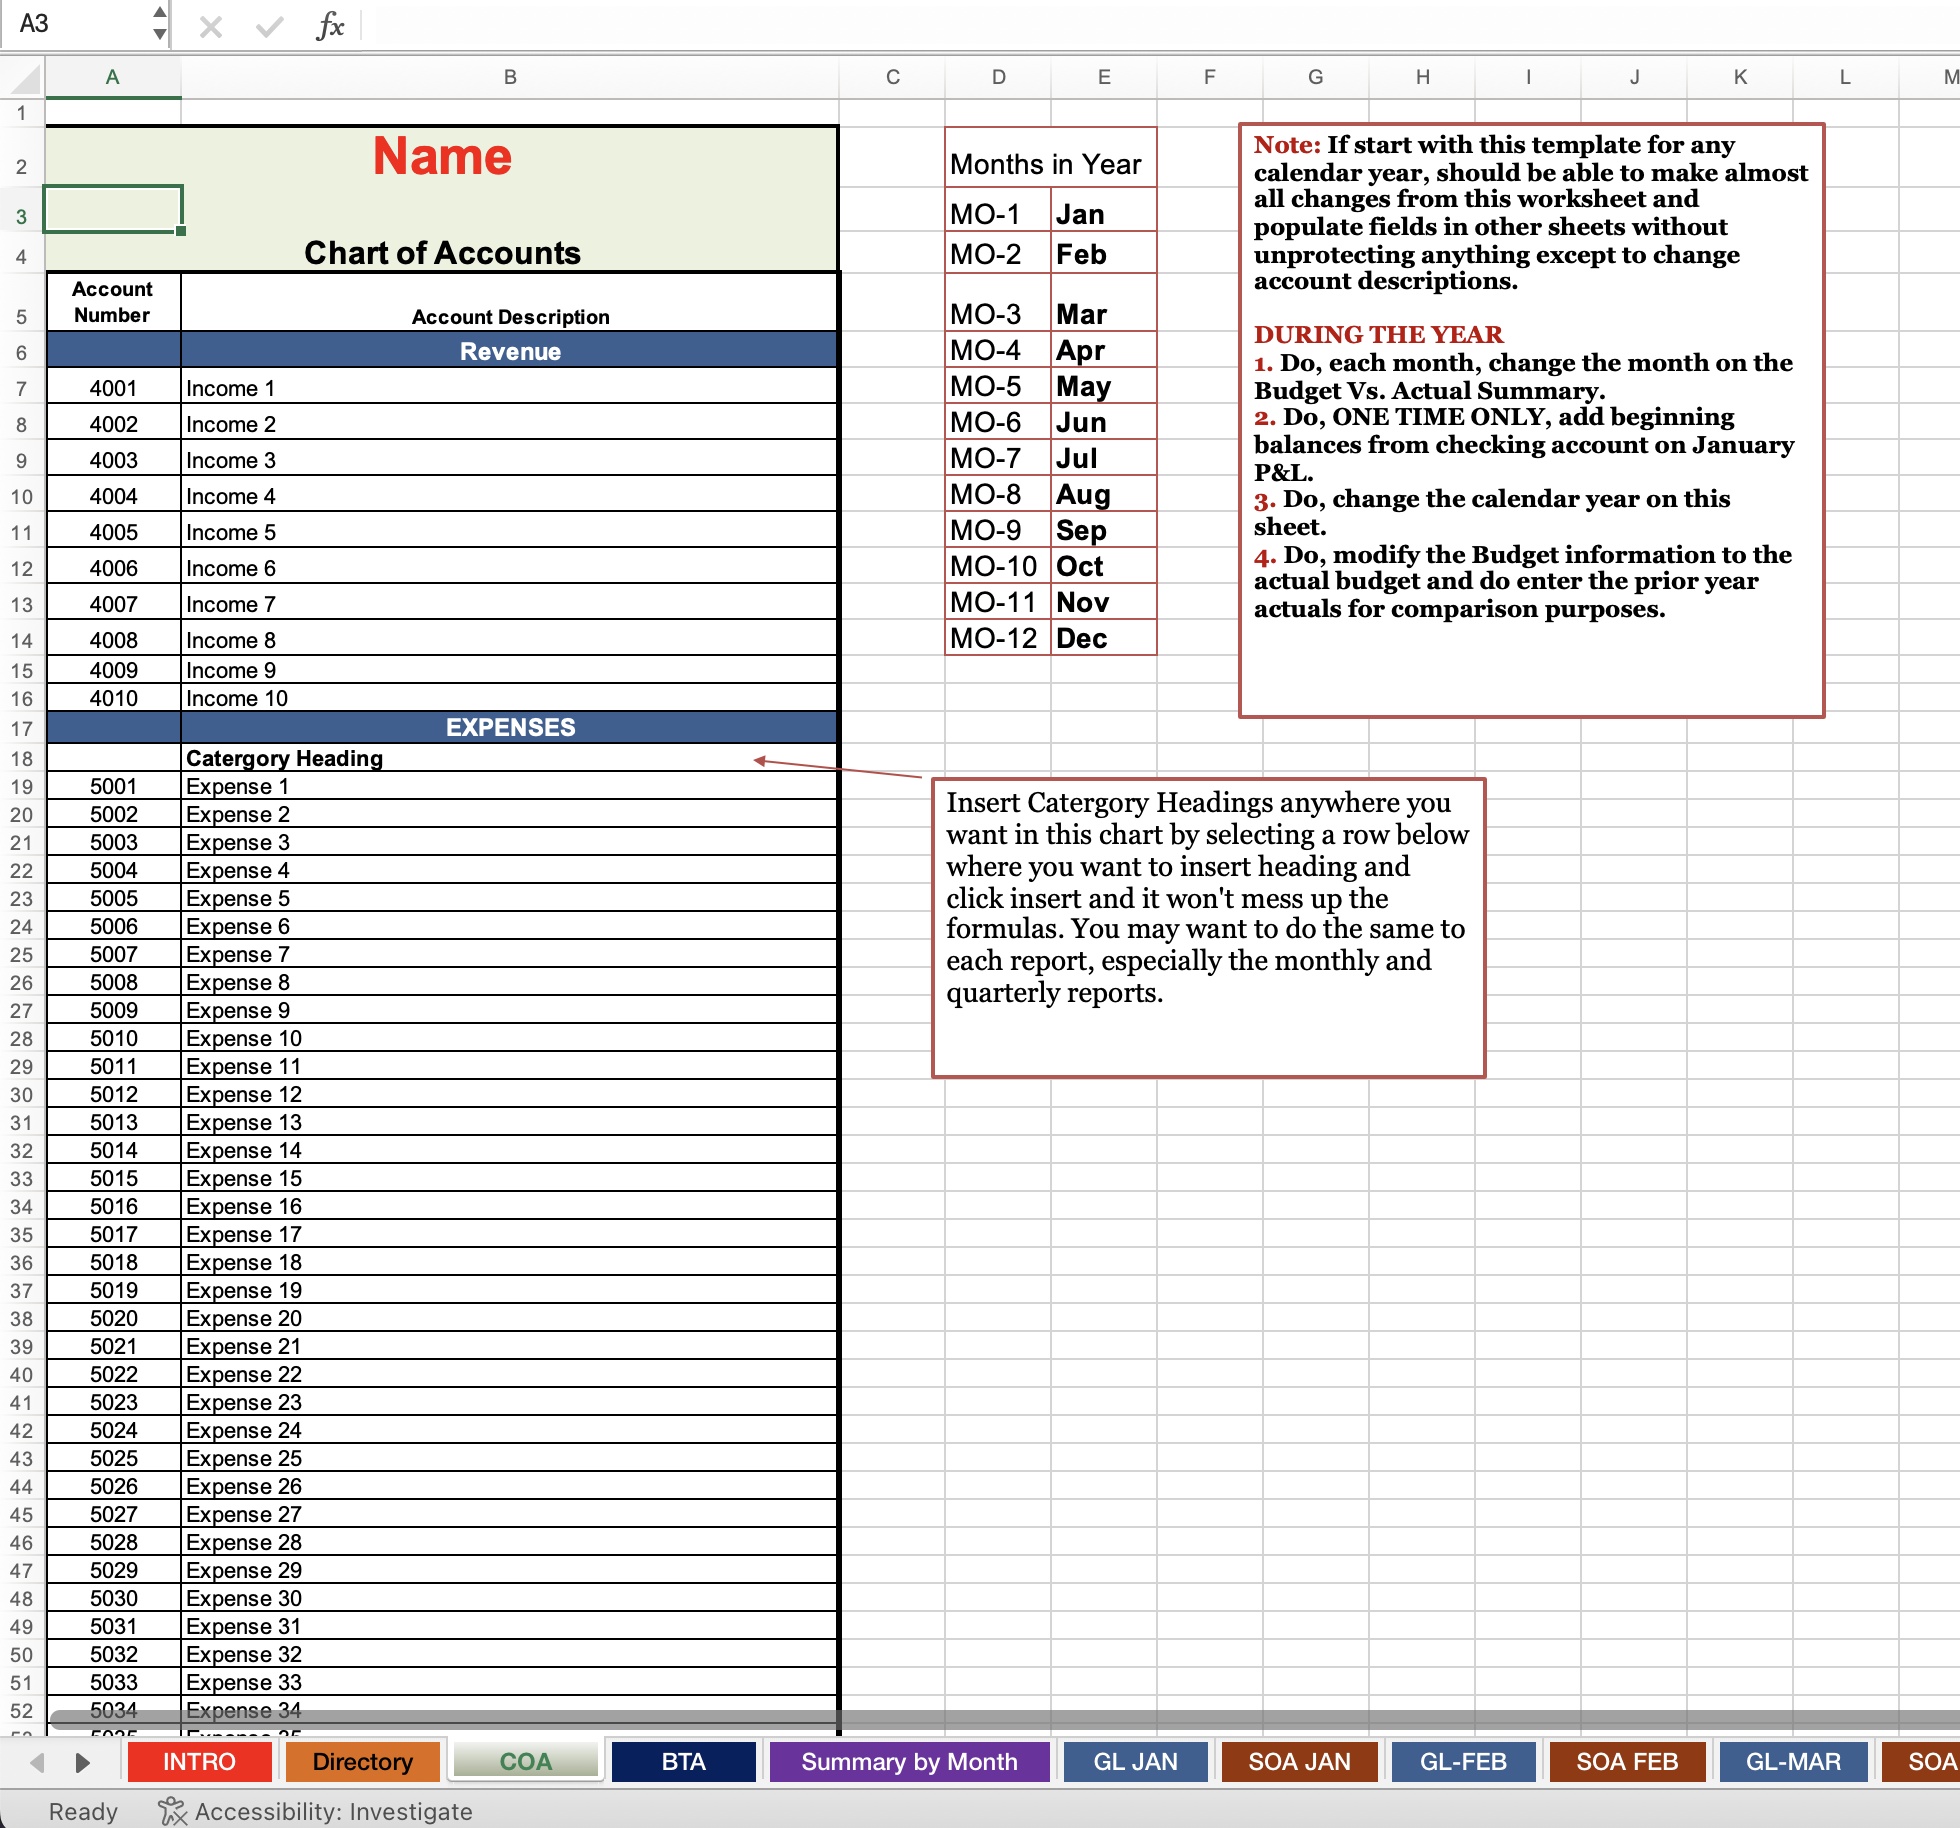Switch to the INTRO sheet tab

pos(199,1761)
